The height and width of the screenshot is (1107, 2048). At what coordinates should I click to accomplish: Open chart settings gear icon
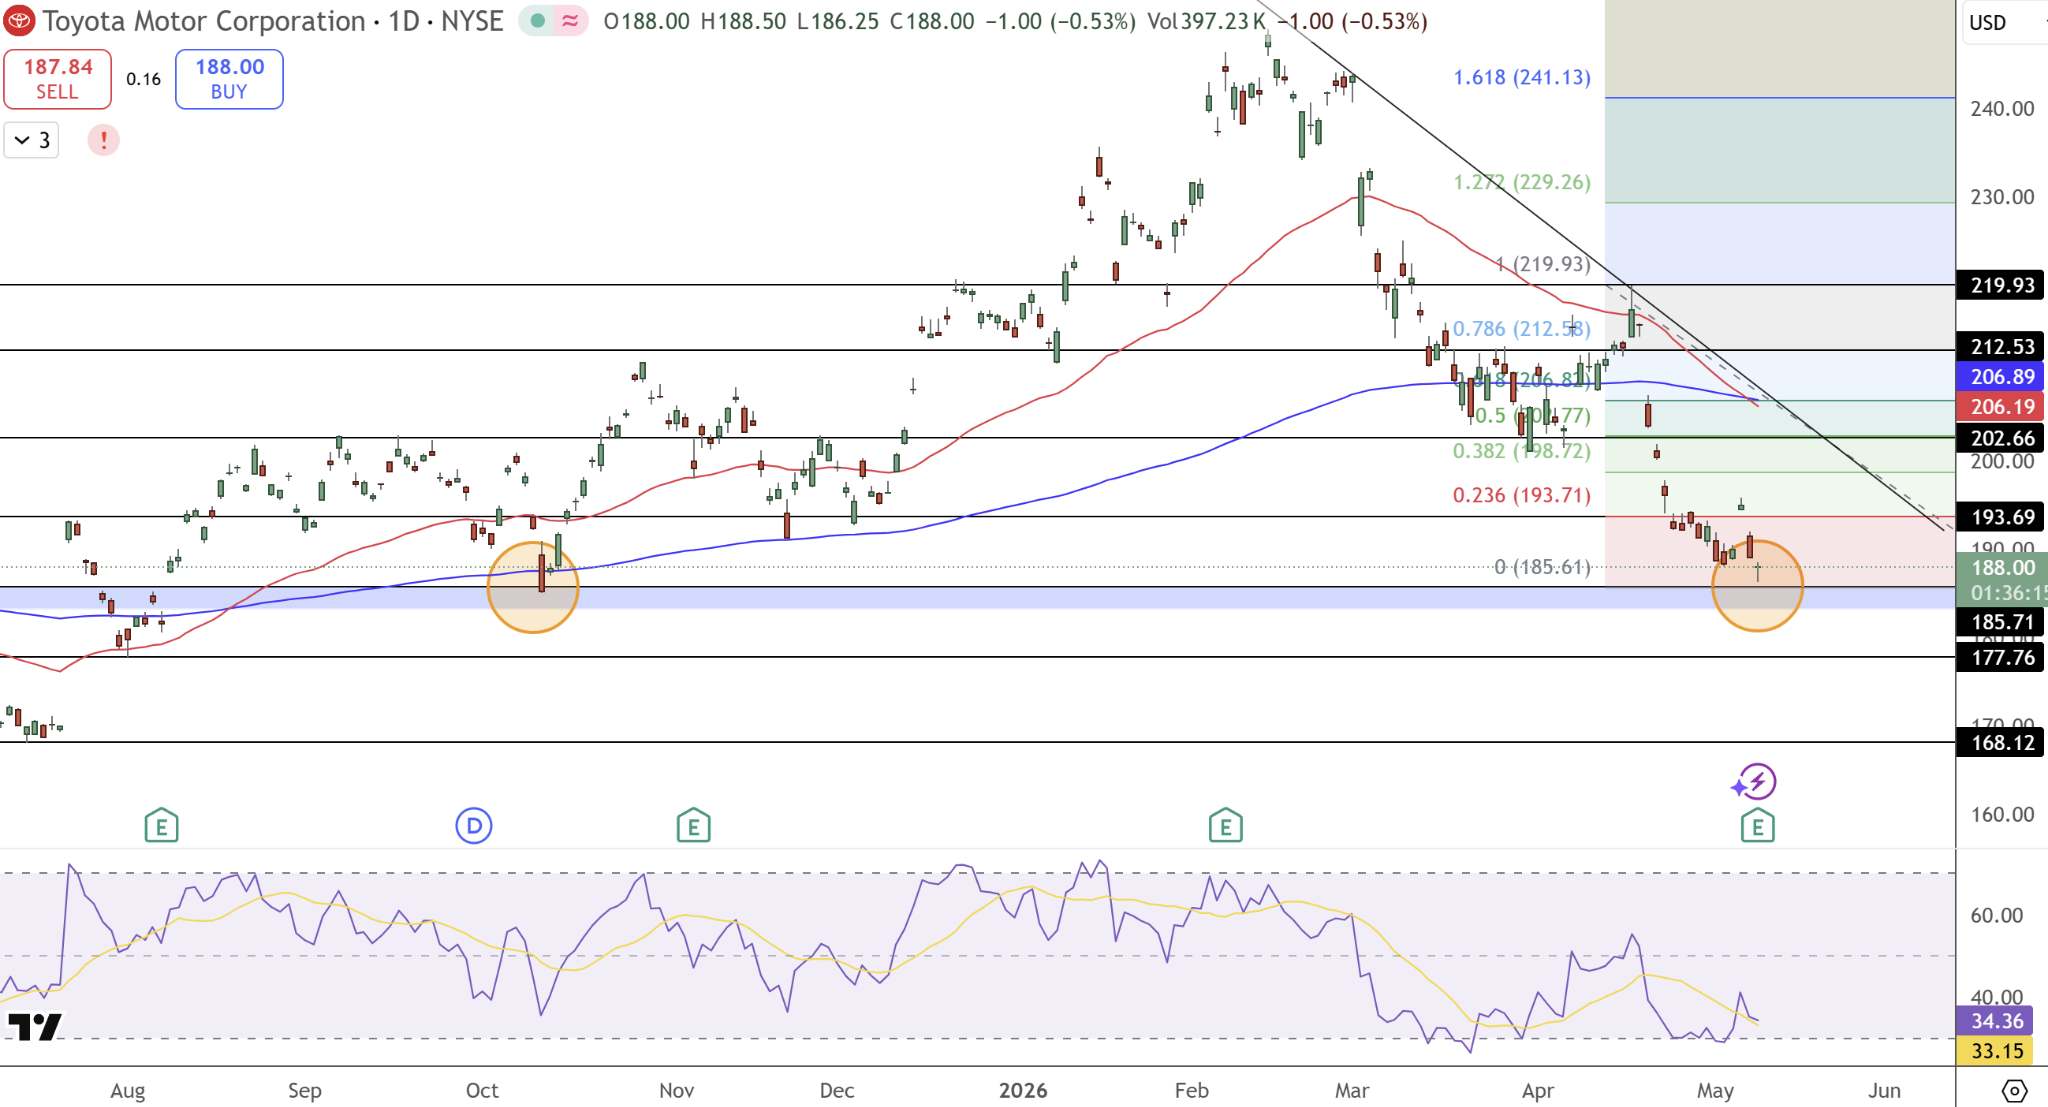coord(2014,1090)
